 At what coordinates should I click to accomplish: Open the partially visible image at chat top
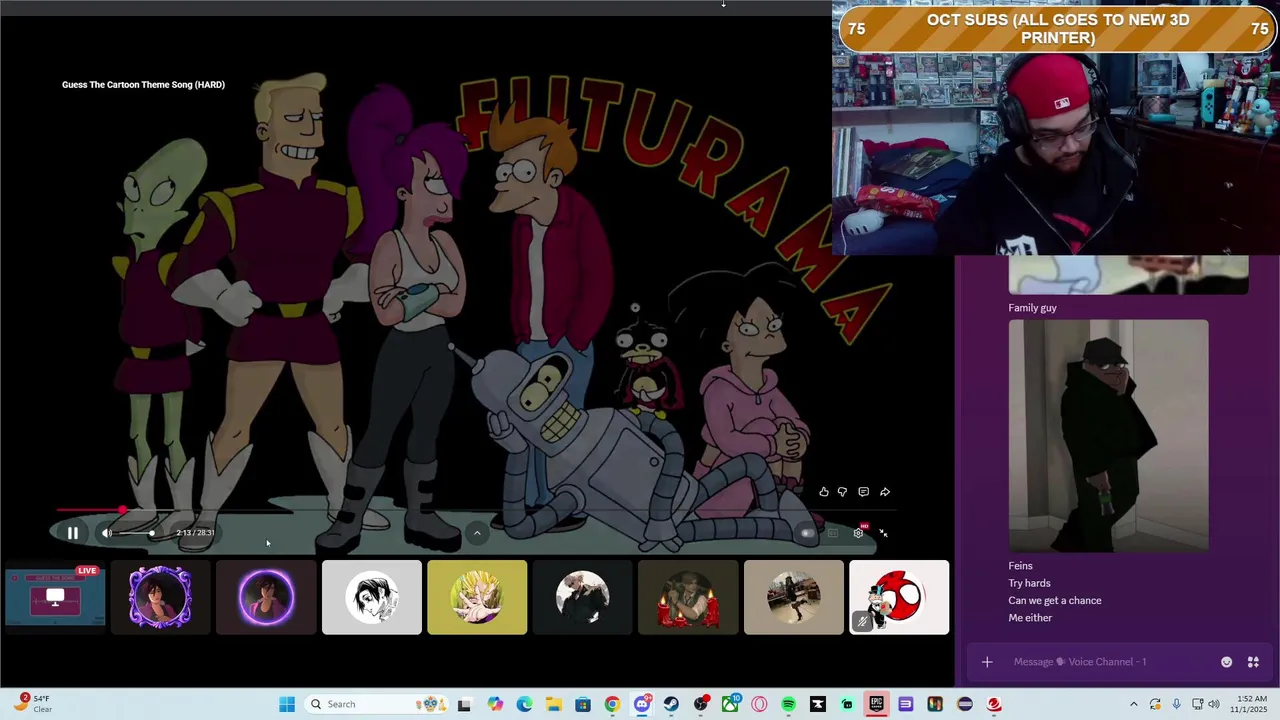pyautogui.click(x=1128, y=275)
